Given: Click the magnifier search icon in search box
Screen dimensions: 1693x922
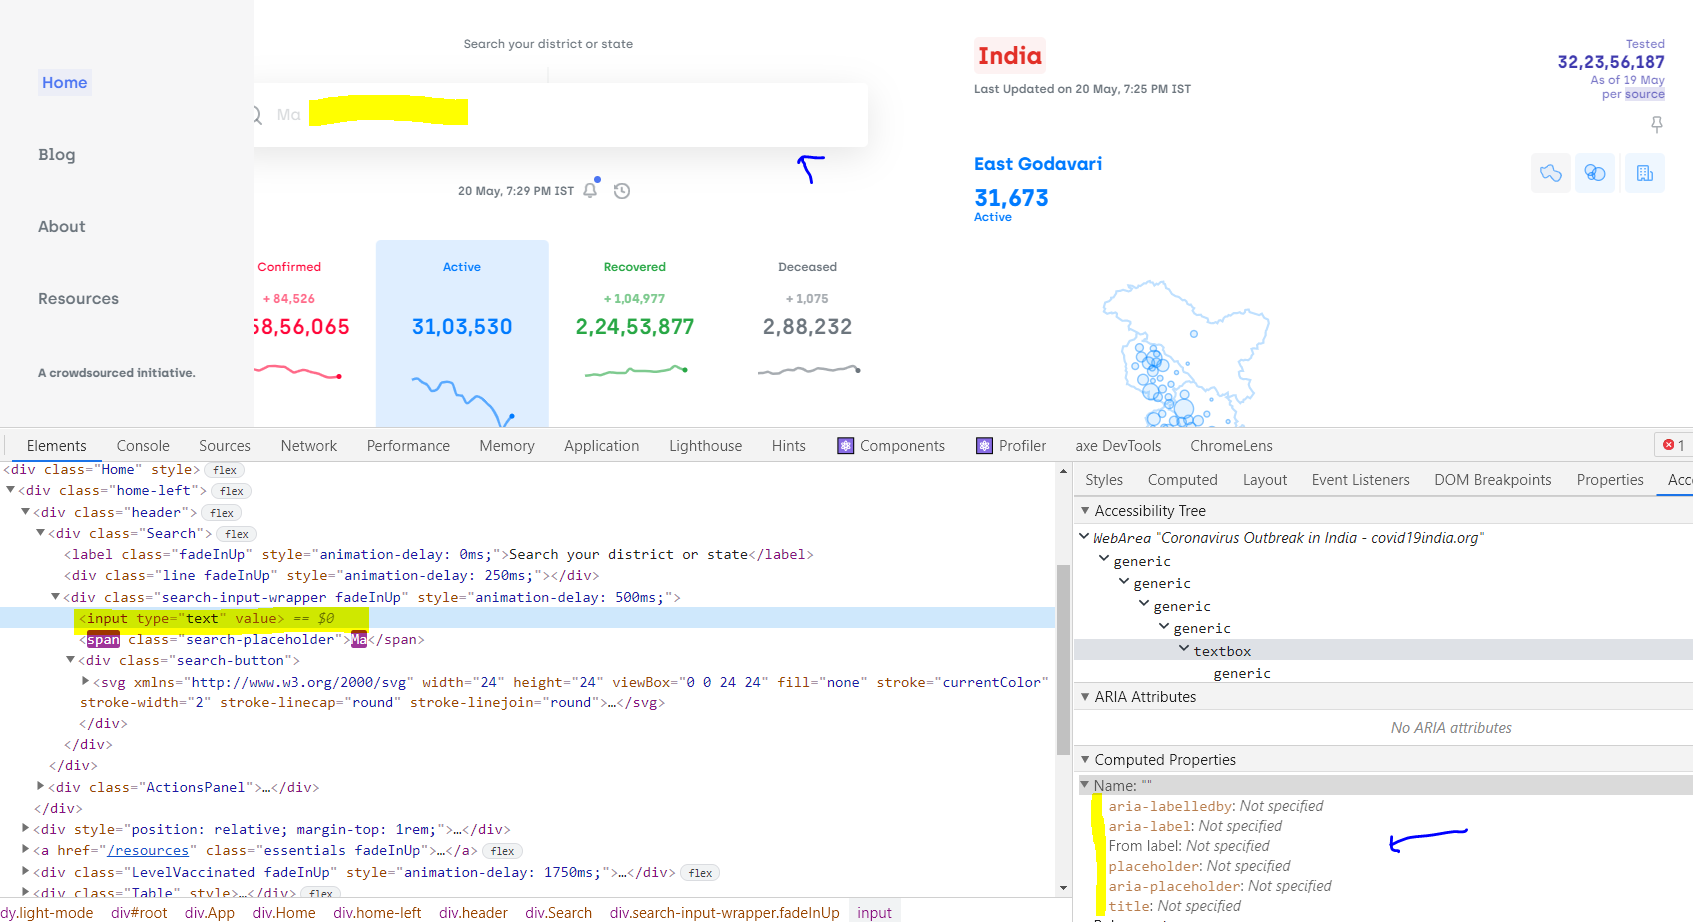Looking at the screenshot, I should click(x=256, y=115).
